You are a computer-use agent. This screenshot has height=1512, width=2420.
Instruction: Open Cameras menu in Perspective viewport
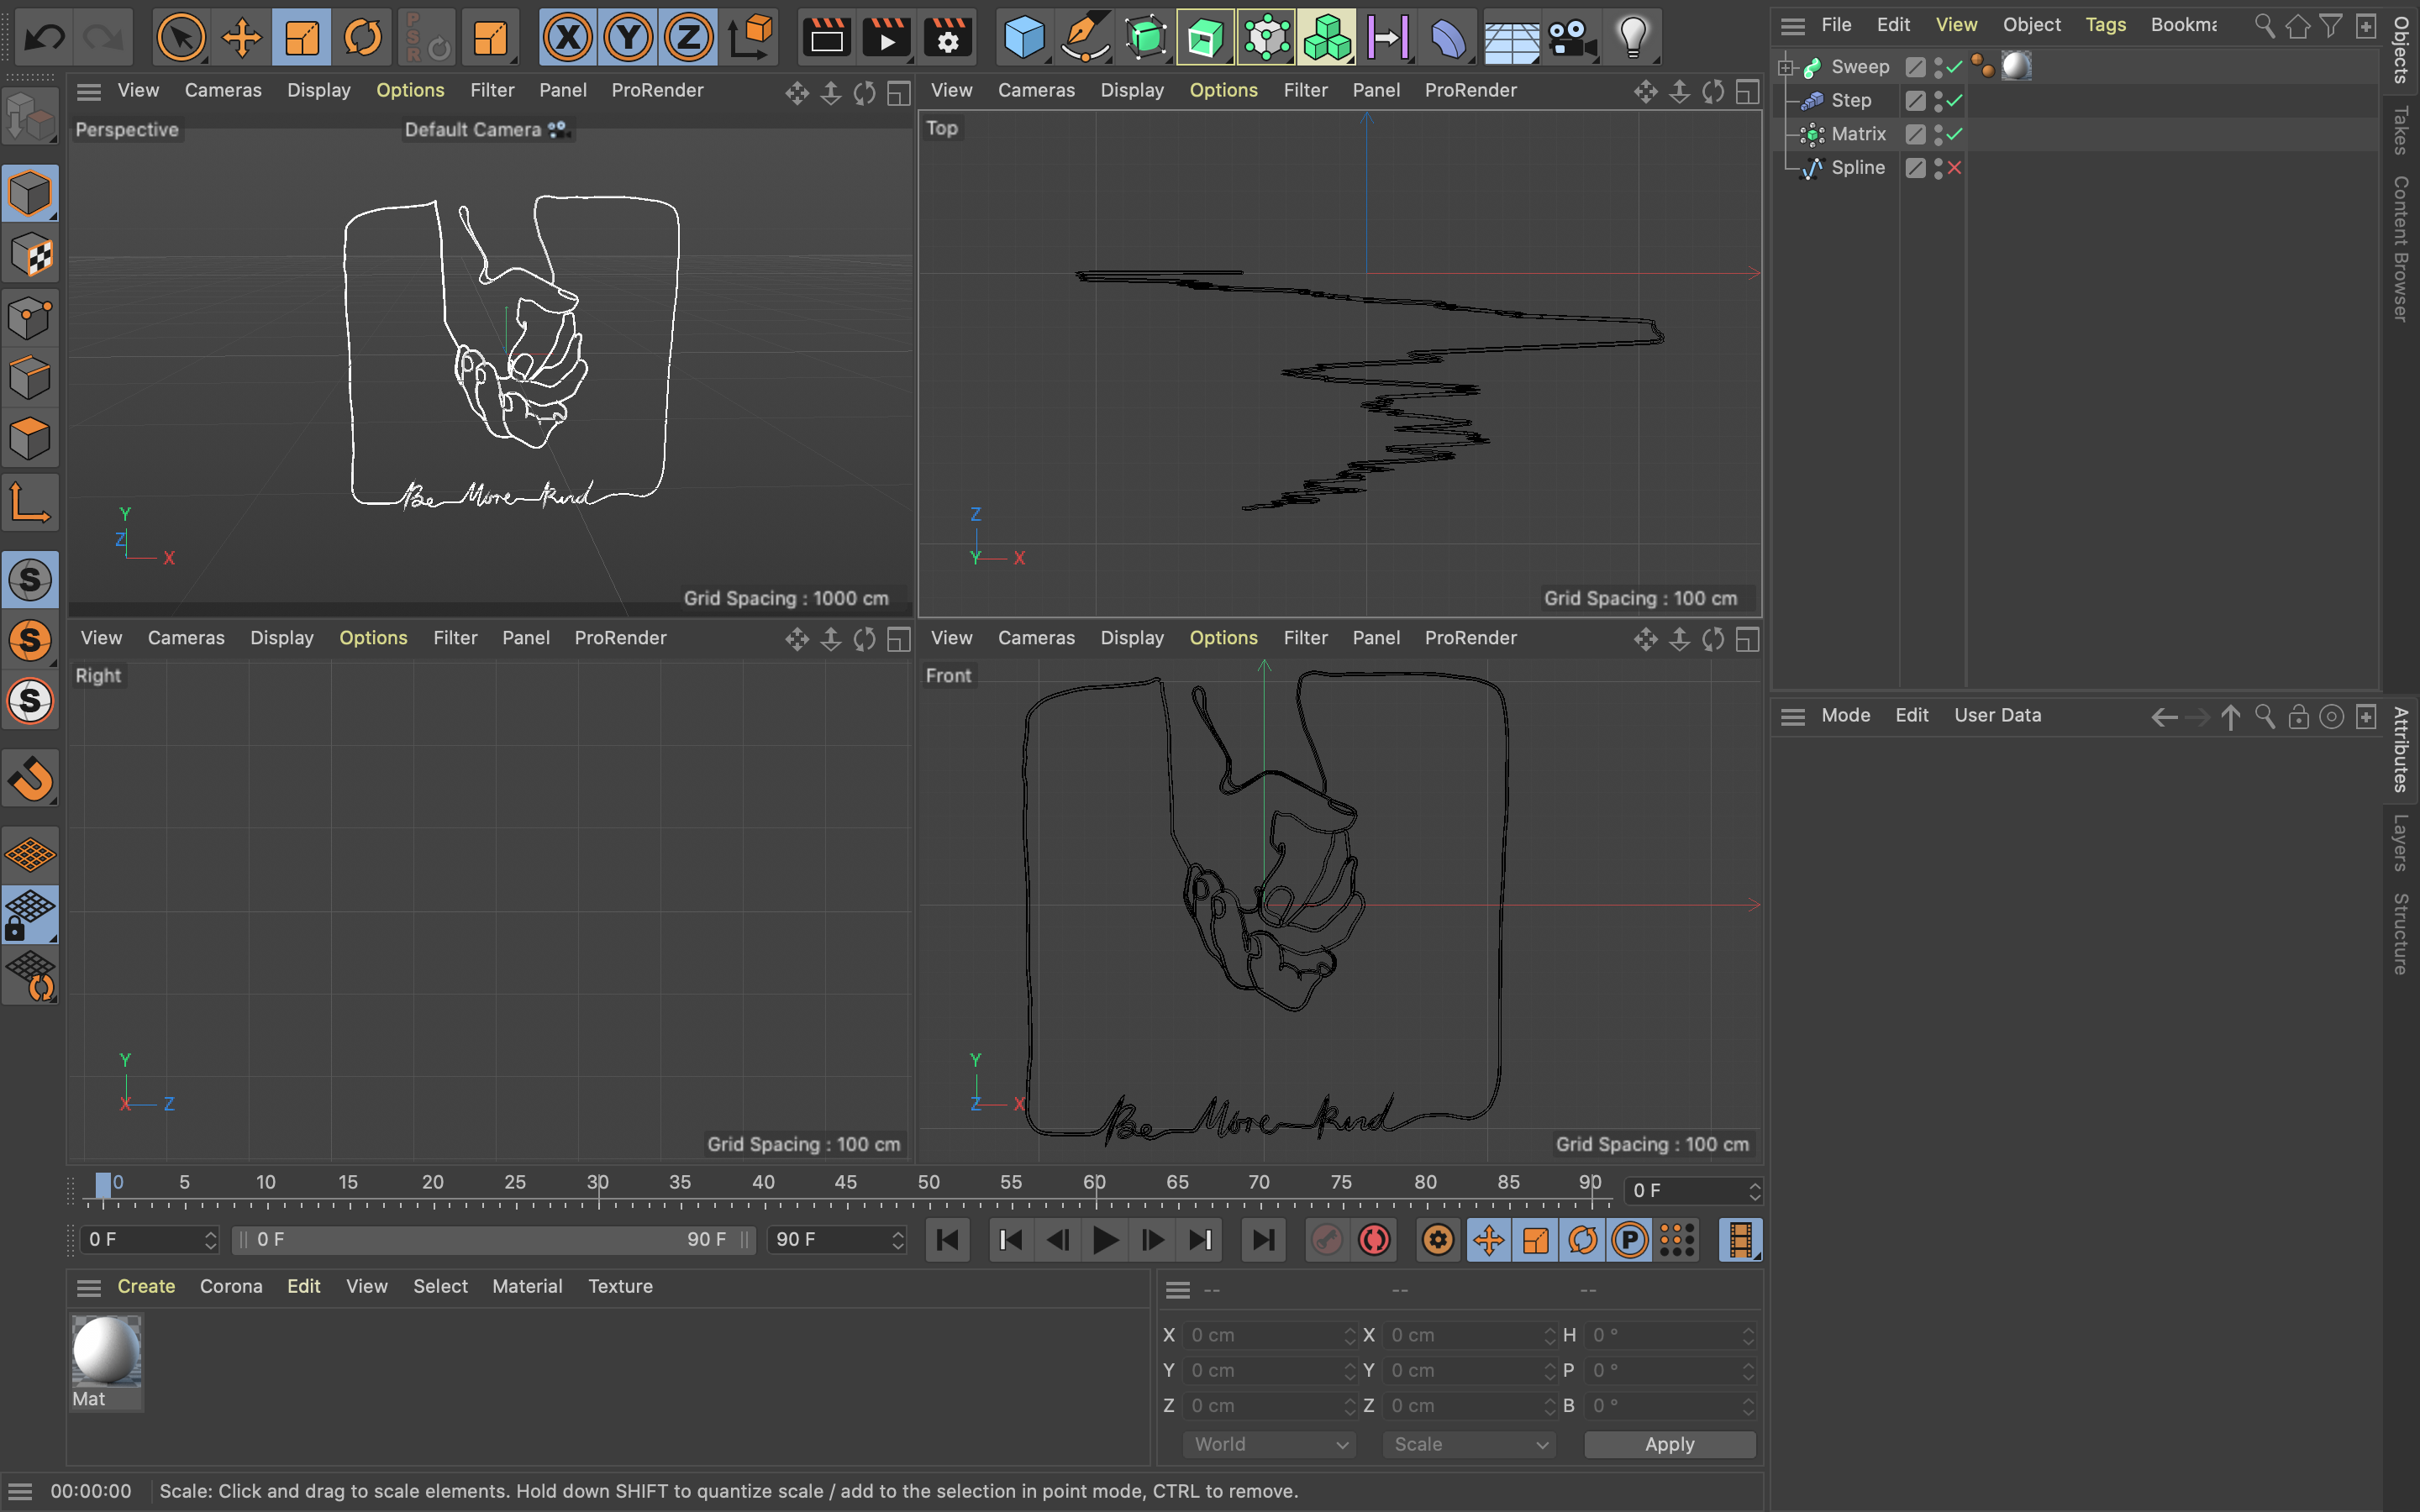click(222, 90)
